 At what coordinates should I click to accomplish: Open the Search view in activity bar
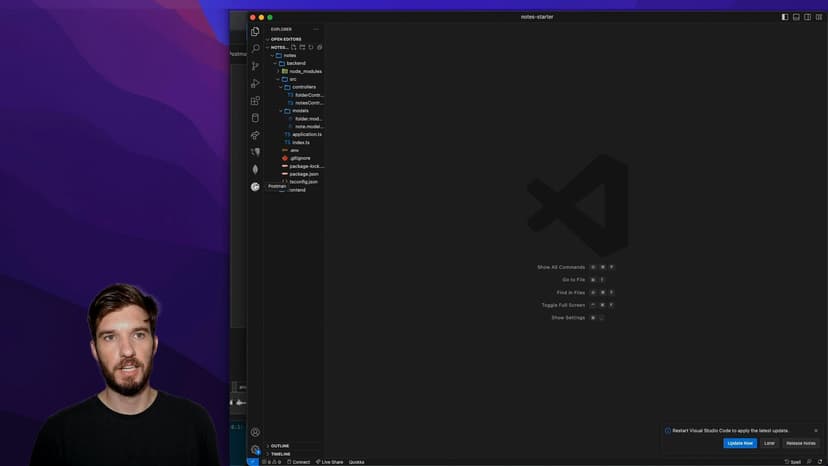[x=255, y=48]
